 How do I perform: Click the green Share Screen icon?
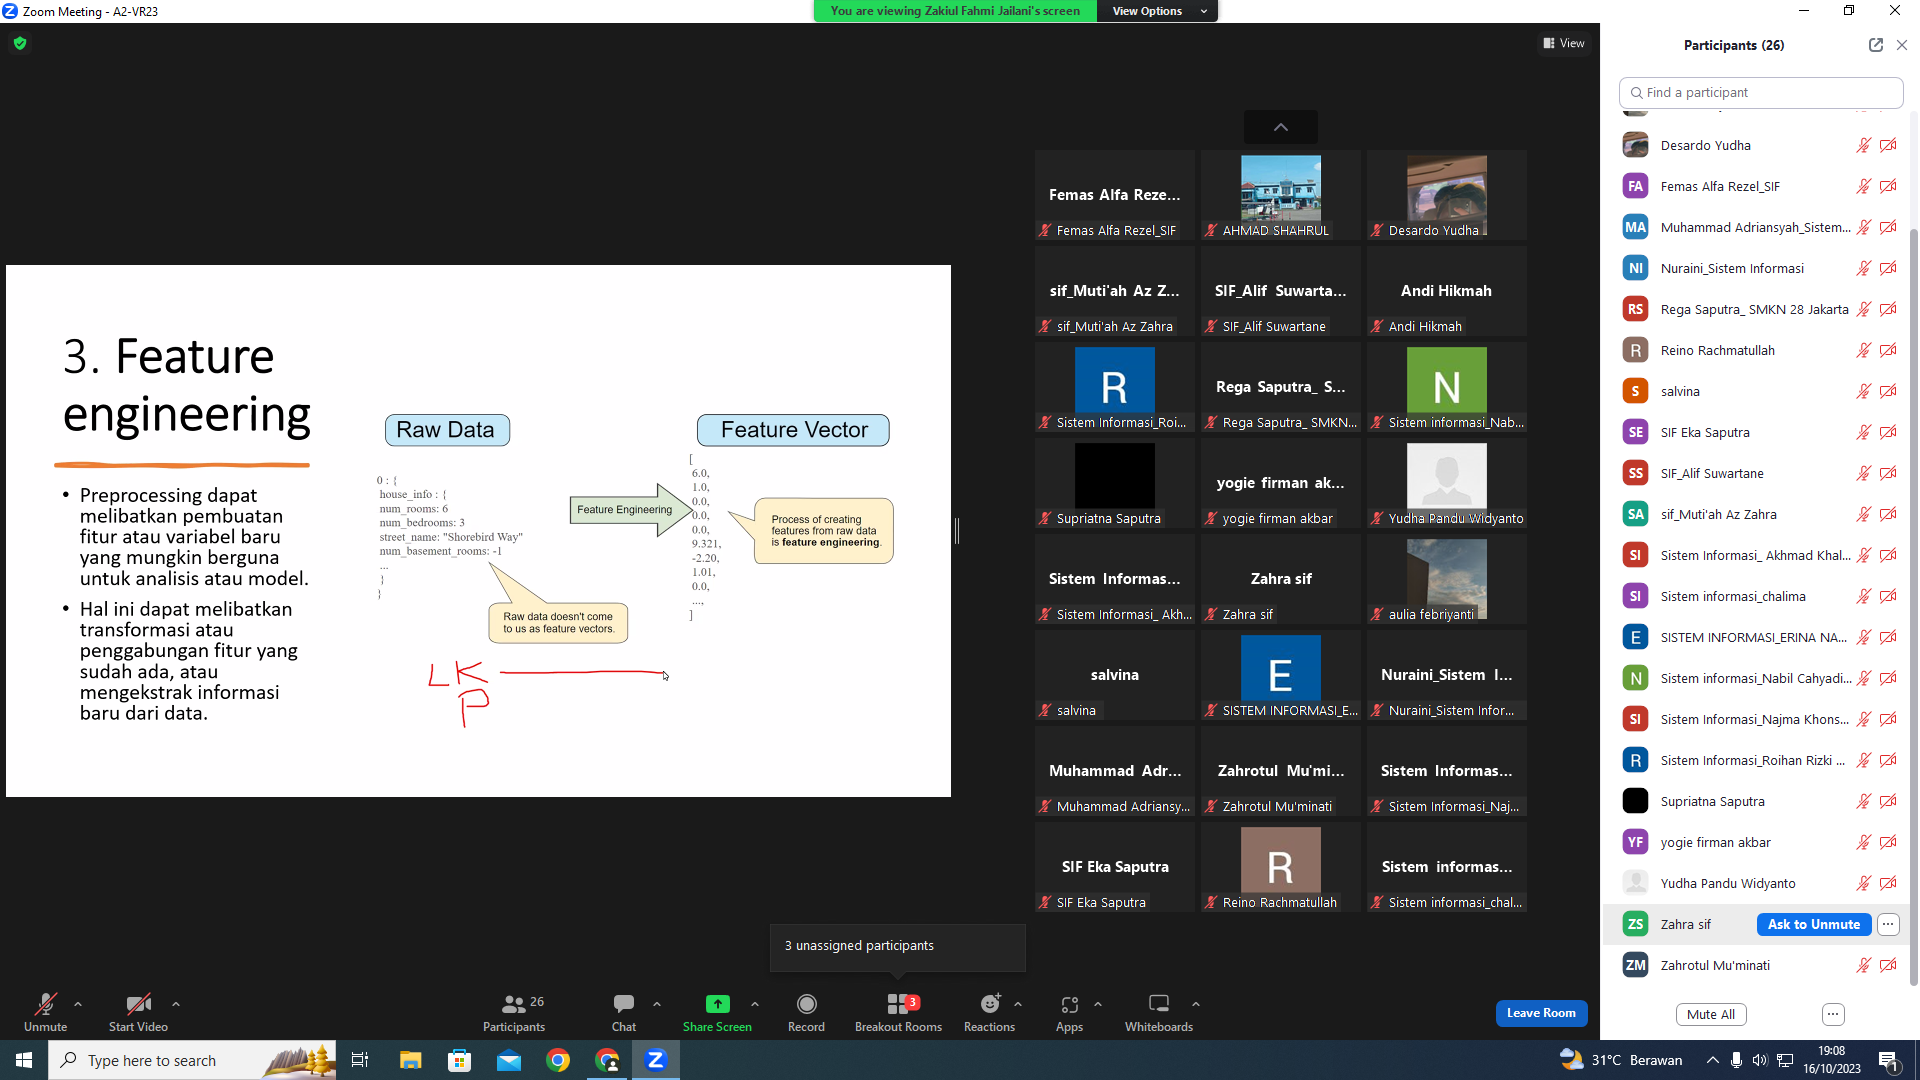(717, 1004)
